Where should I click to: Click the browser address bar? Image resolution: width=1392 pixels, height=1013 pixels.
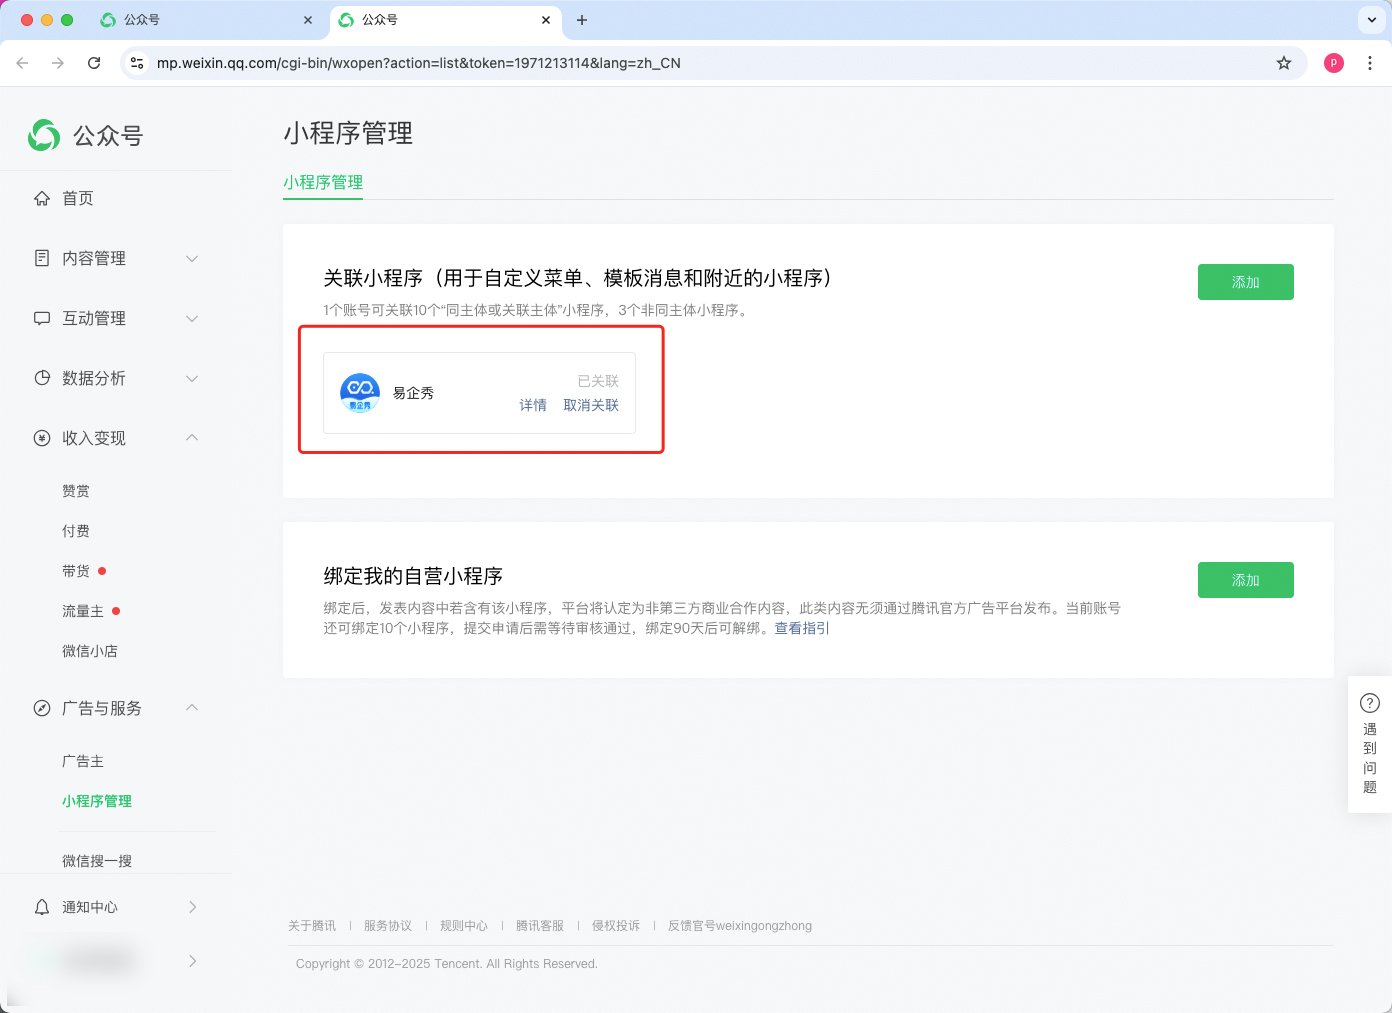(700, 63)
